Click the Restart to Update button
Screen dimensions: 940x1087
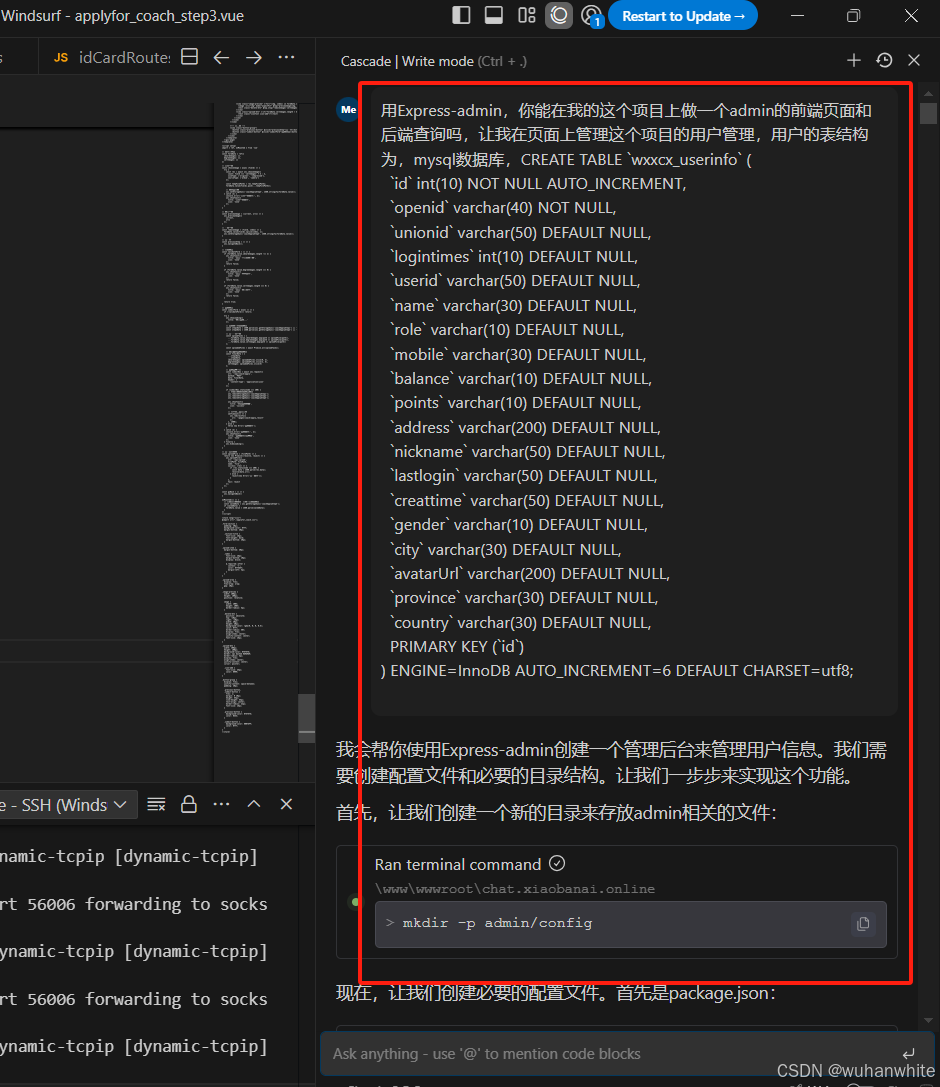click(x=683, y=16)
